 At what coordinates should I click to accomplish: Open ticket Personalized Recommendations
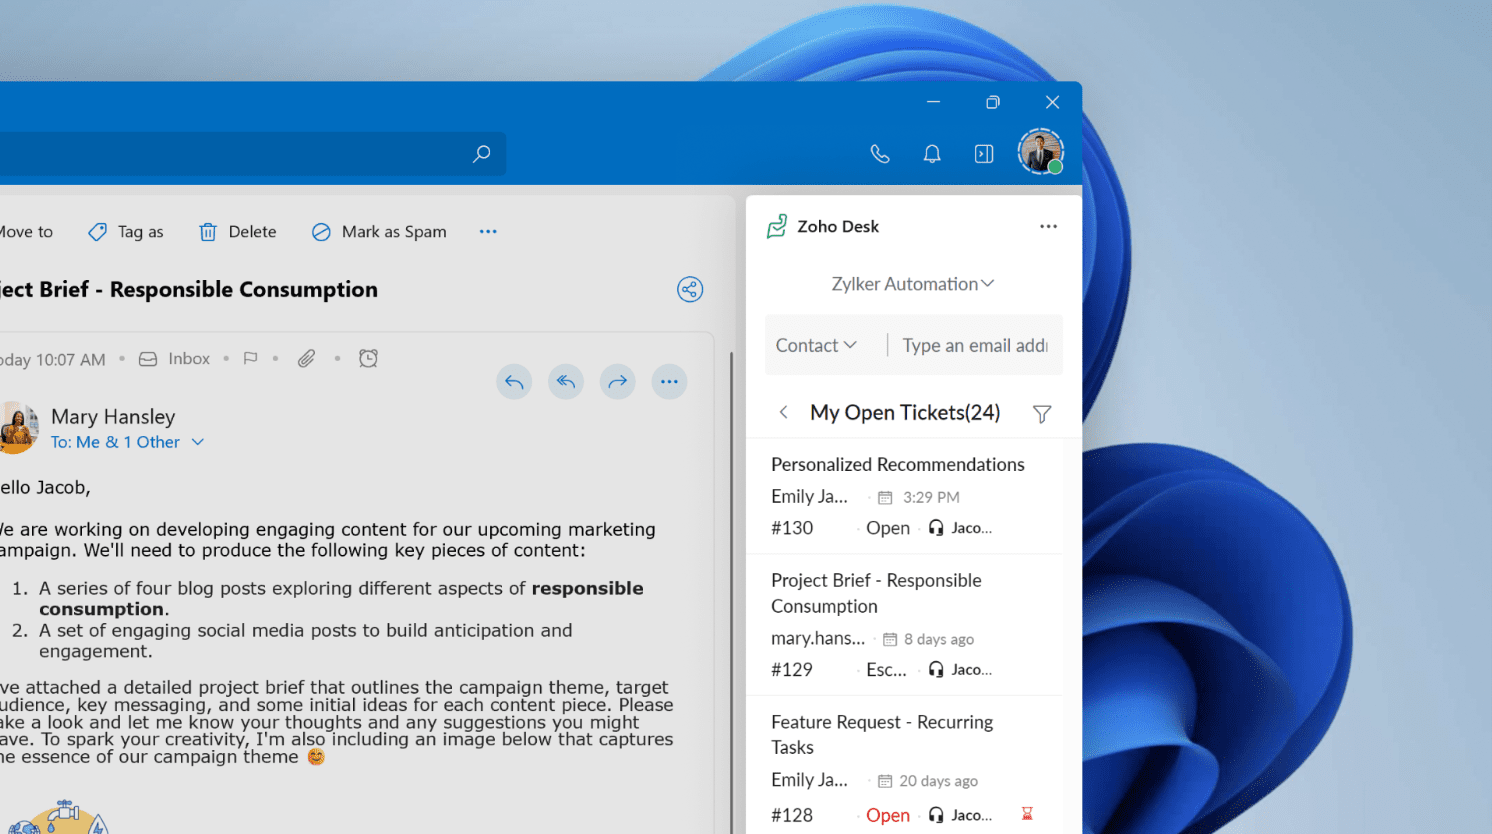pyautogui.click(x=898, y=465)
